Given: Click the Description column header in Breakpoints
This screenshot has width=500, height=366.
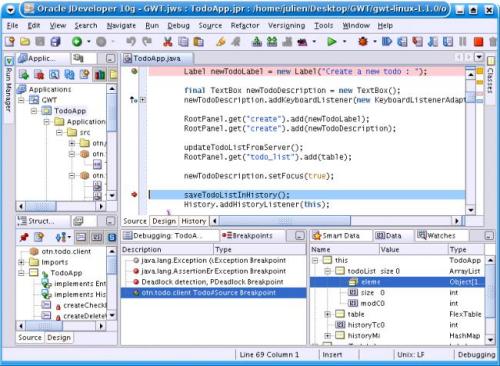Looking at the screenshot, I should 167,249.
